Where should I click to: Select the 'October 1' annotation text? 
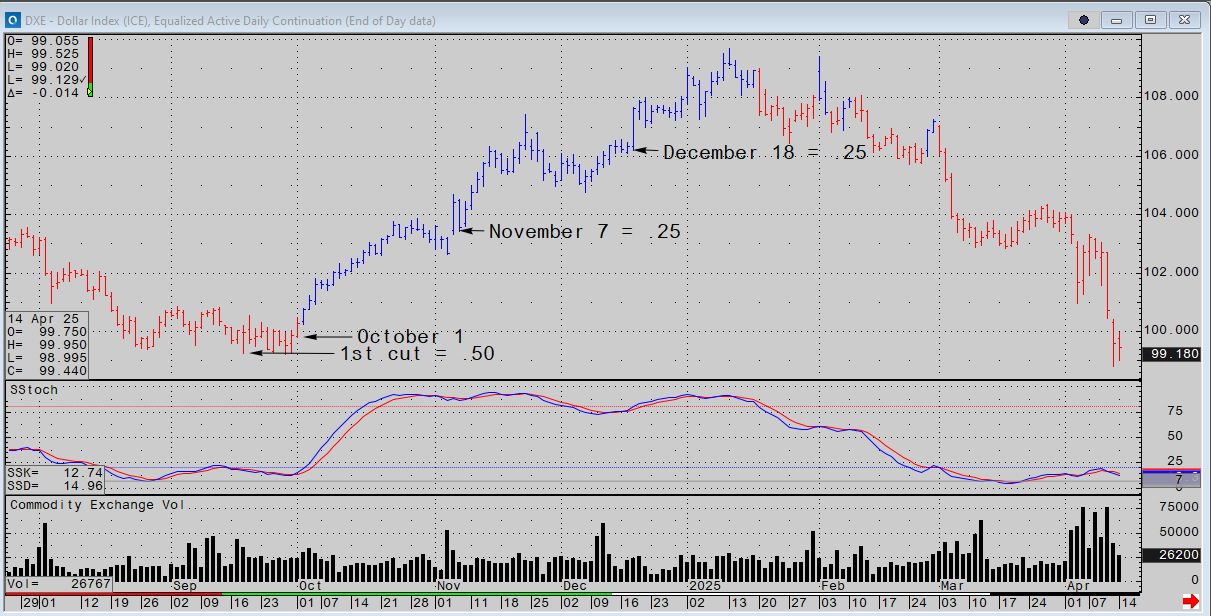[410, 336]
